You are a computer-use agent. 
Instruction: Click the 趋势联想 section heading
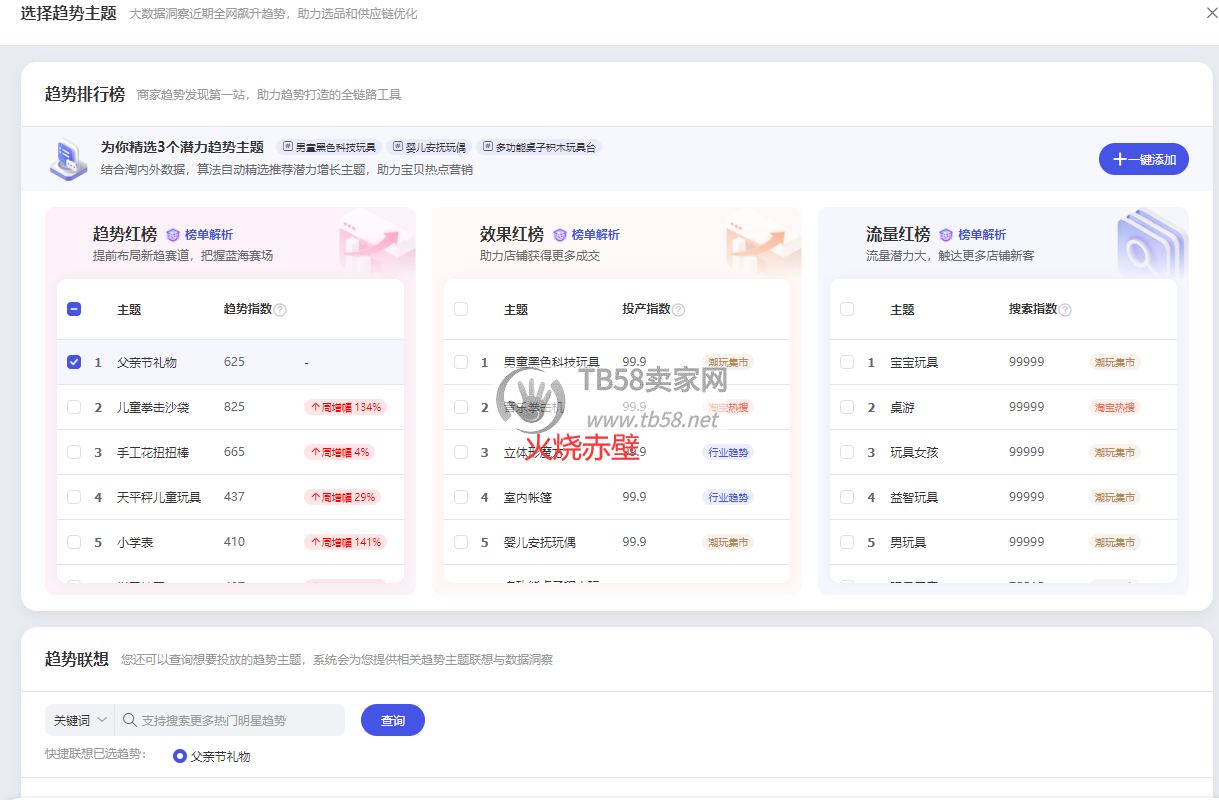click(x=77, y=659)
